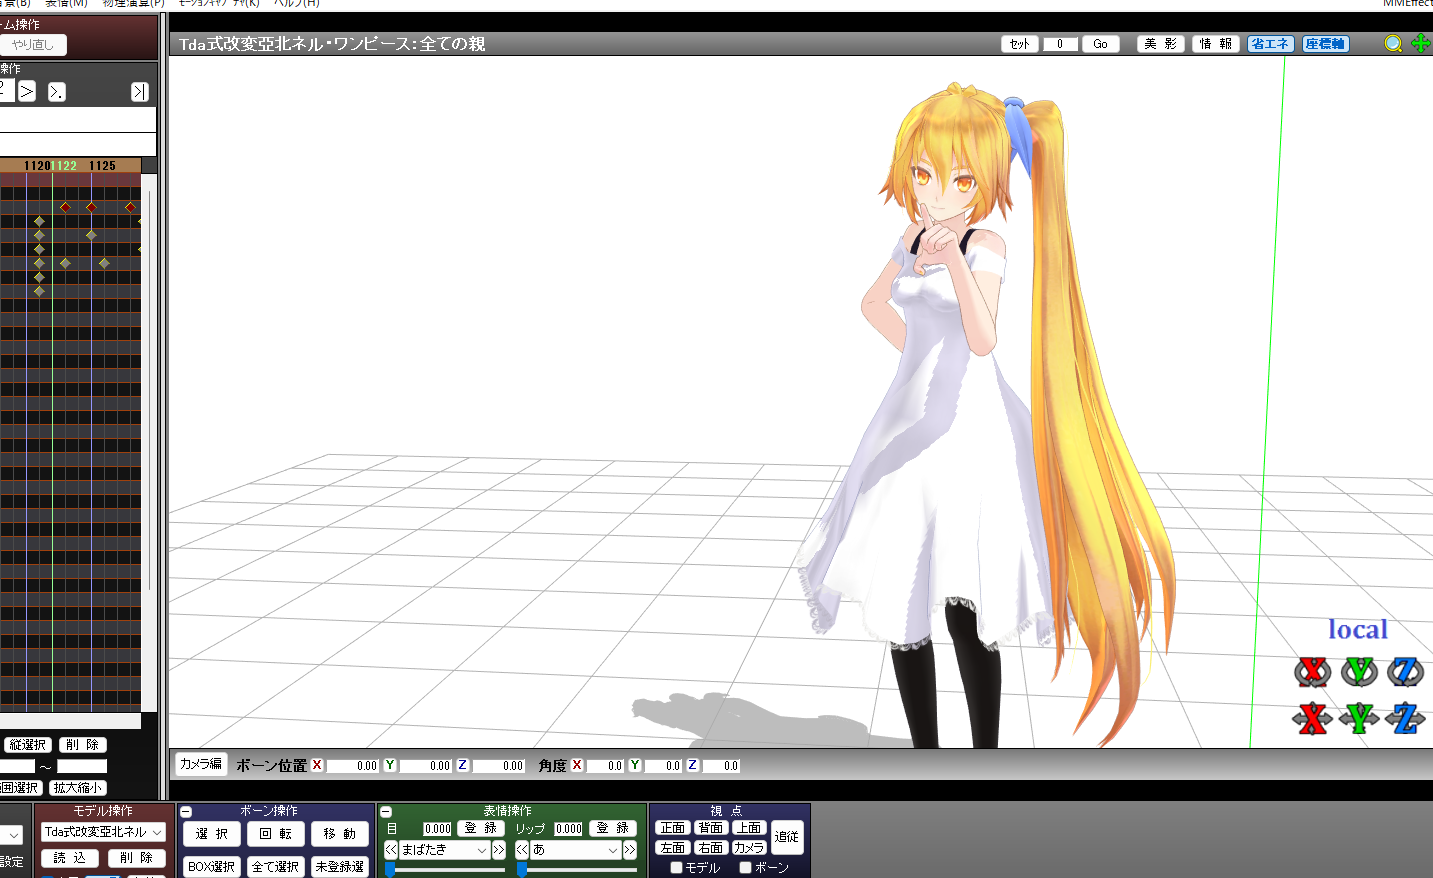Click the next frame '>' button
The width and height of the screenshot is (1433, 878).
point(27,91)
